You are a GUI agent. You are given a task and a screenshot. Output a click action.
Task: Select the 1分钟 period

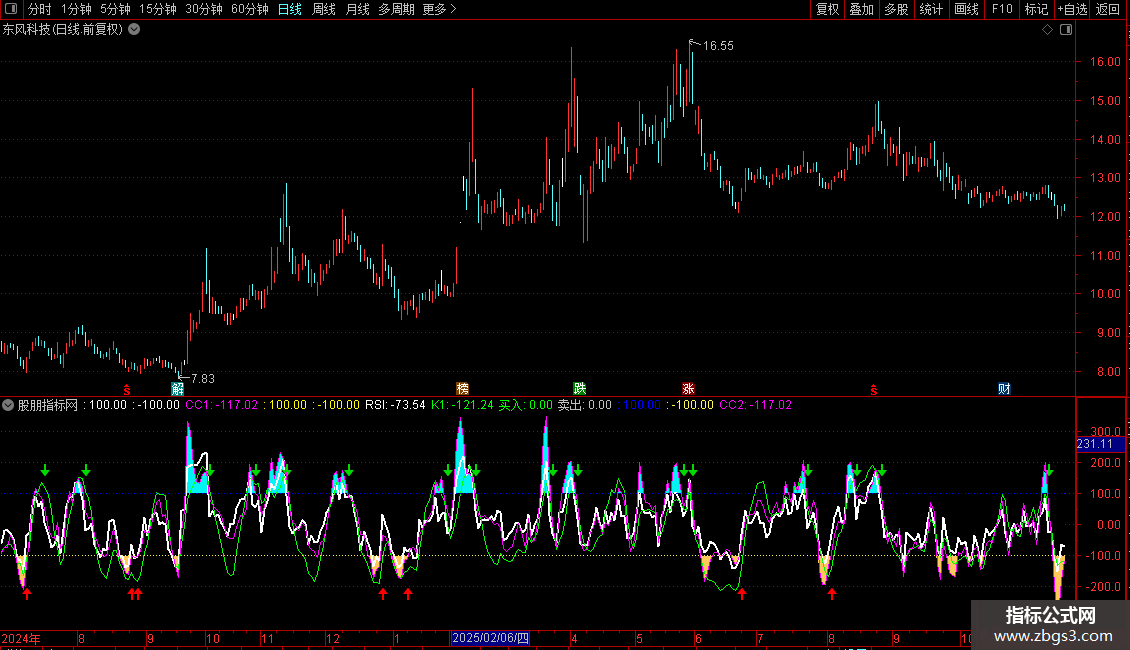(76, 9)
